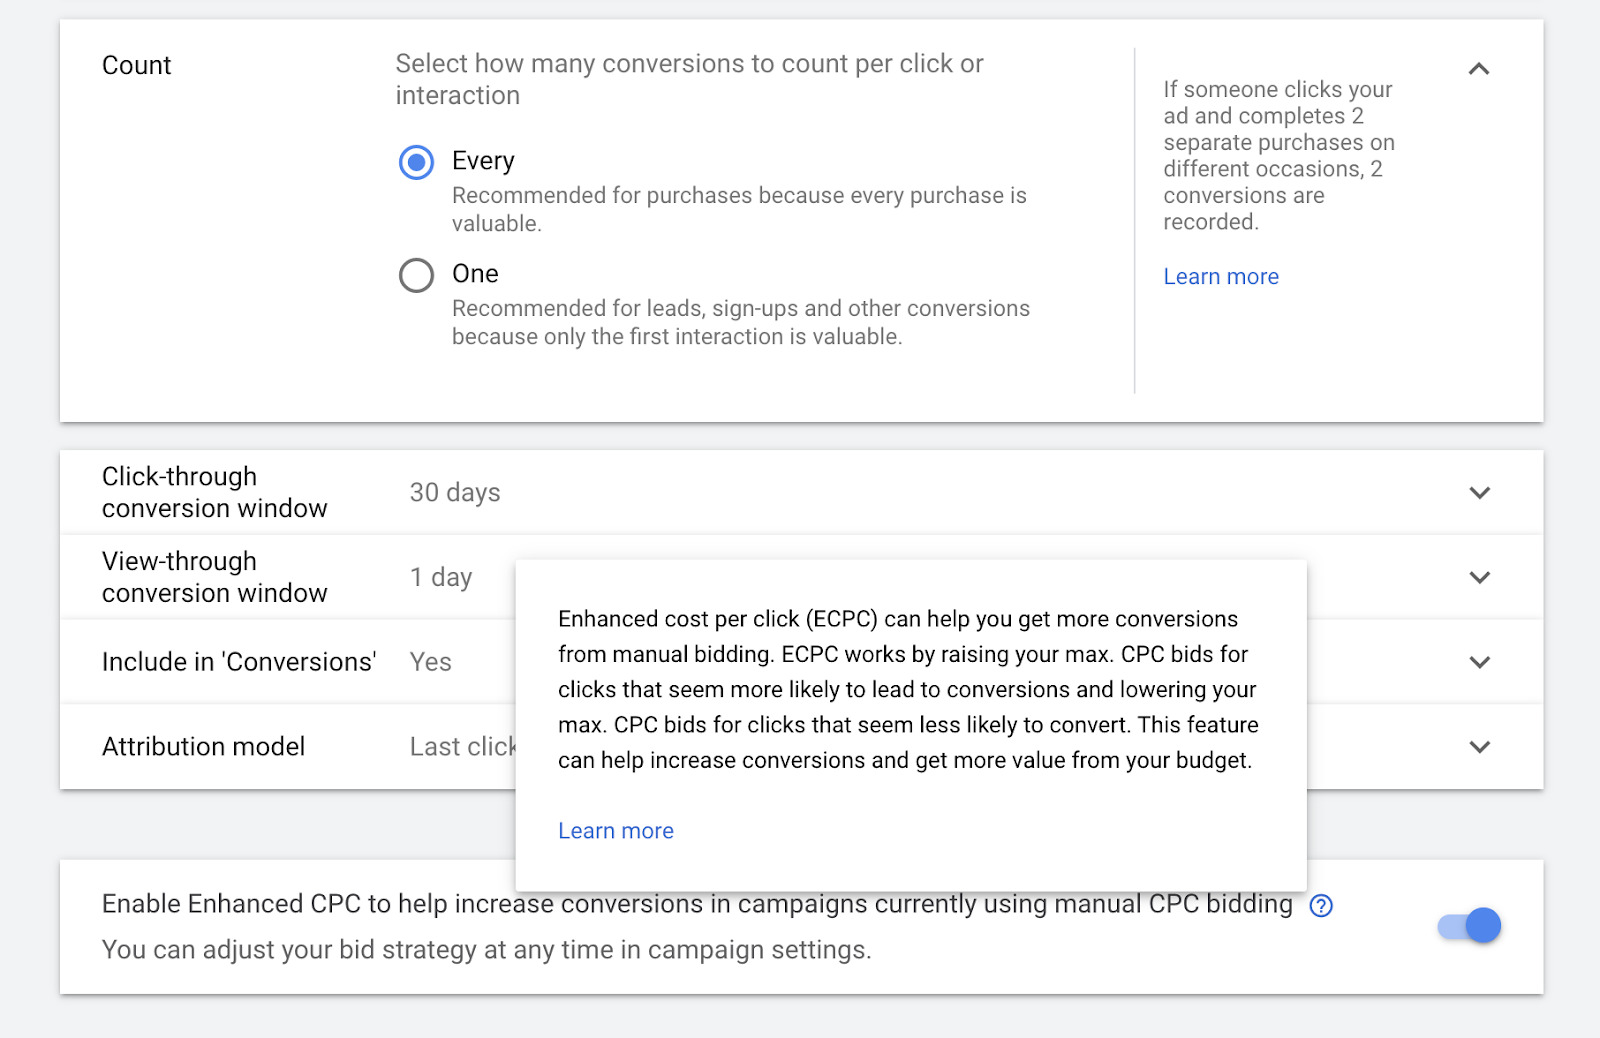
Task: Expand the Include in 'Conversions' chevron
Action: (1479, 662)
